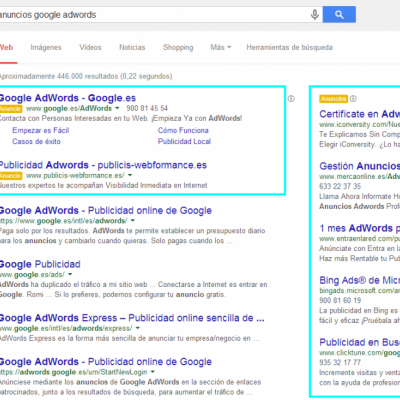400x400 pixels.
Task: Open the Certificate en Adw... sidebar ad
Action: click(359, 114)
